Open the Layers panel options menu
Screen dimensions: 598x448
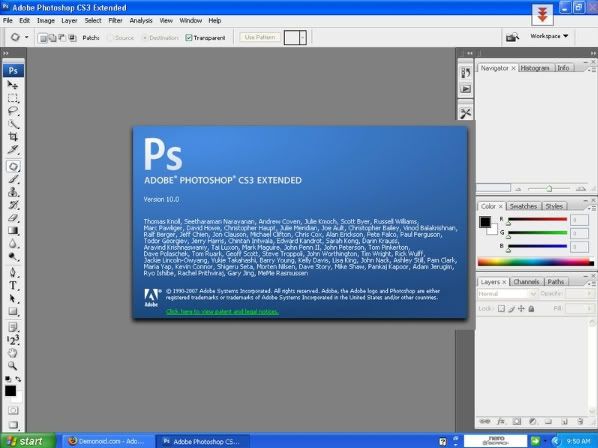point(592,283)
